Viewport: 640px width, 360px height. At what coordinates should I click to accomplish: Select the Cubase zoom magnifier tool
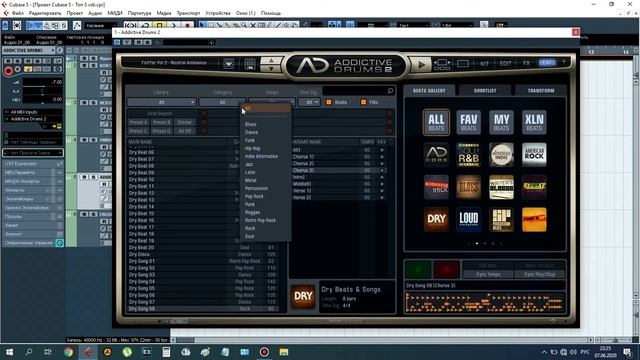coord(244,25)
